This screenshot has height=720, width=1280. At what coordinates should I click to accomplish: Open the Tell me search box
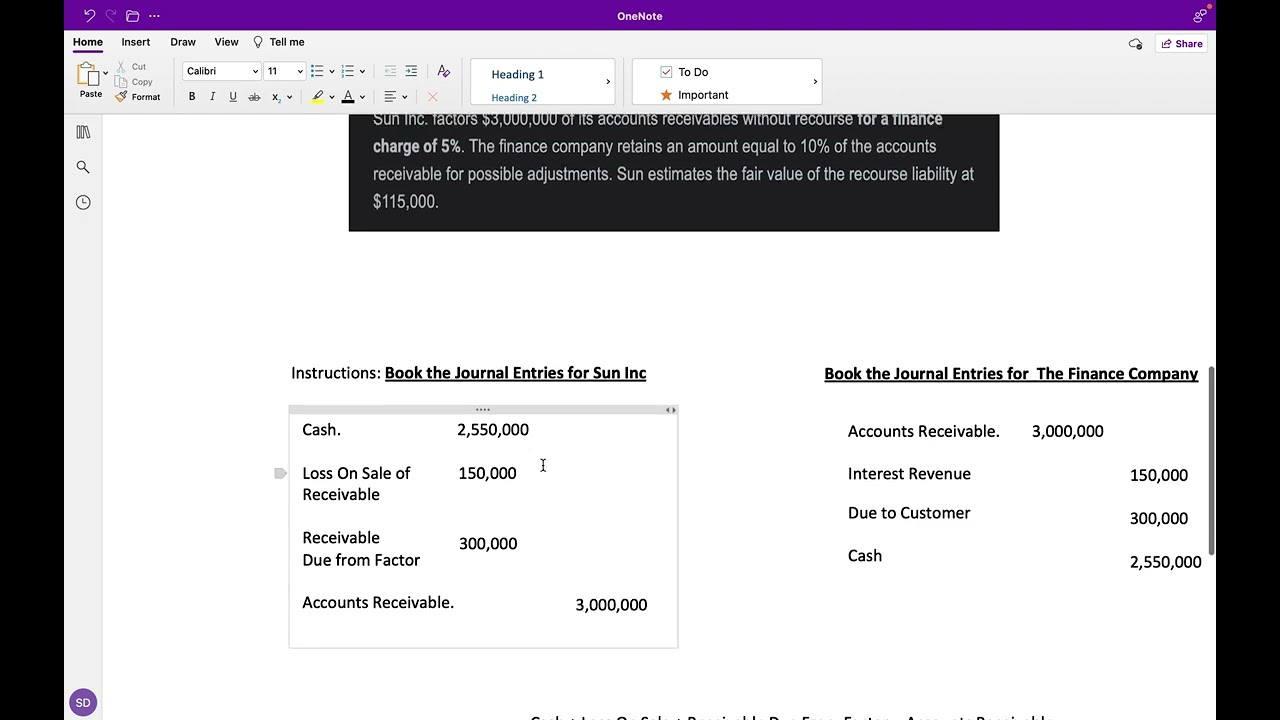click(x=279, y=42)
